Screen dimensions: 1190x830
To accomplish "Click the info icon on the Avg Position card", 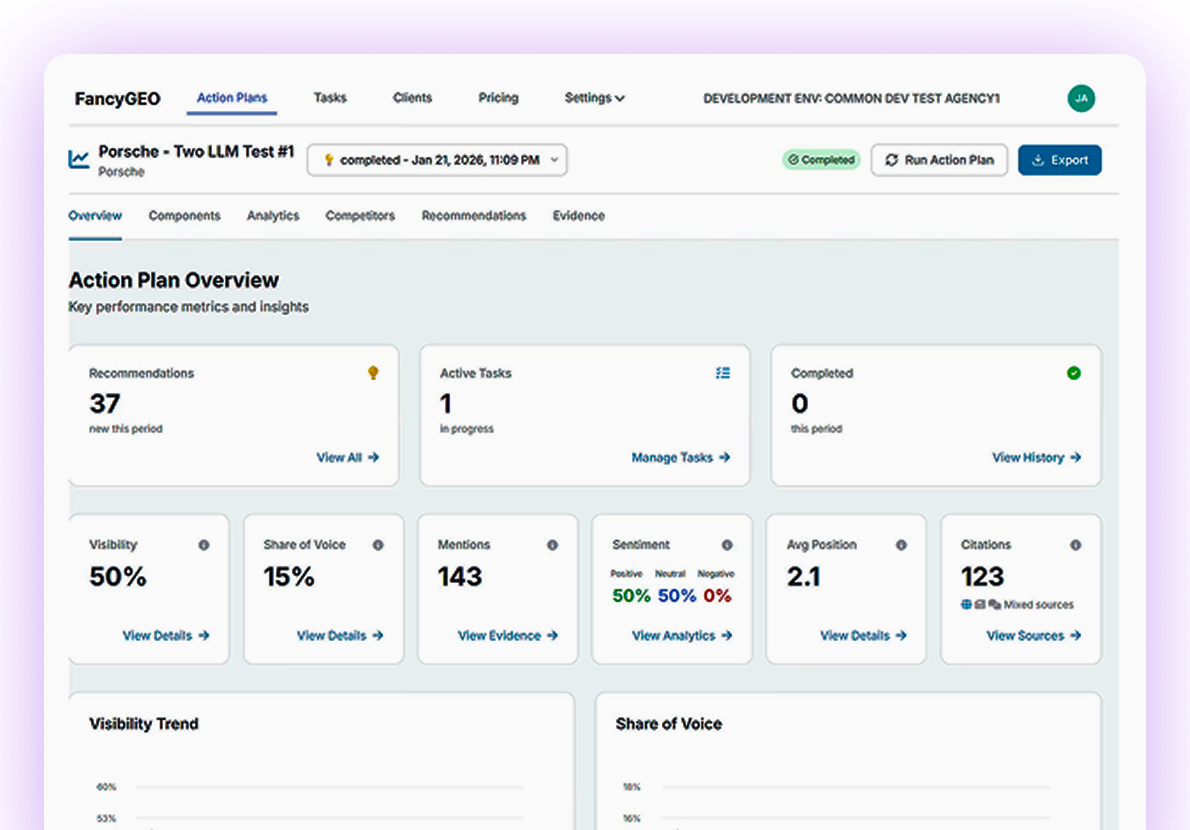I will (x=901, y=545).
